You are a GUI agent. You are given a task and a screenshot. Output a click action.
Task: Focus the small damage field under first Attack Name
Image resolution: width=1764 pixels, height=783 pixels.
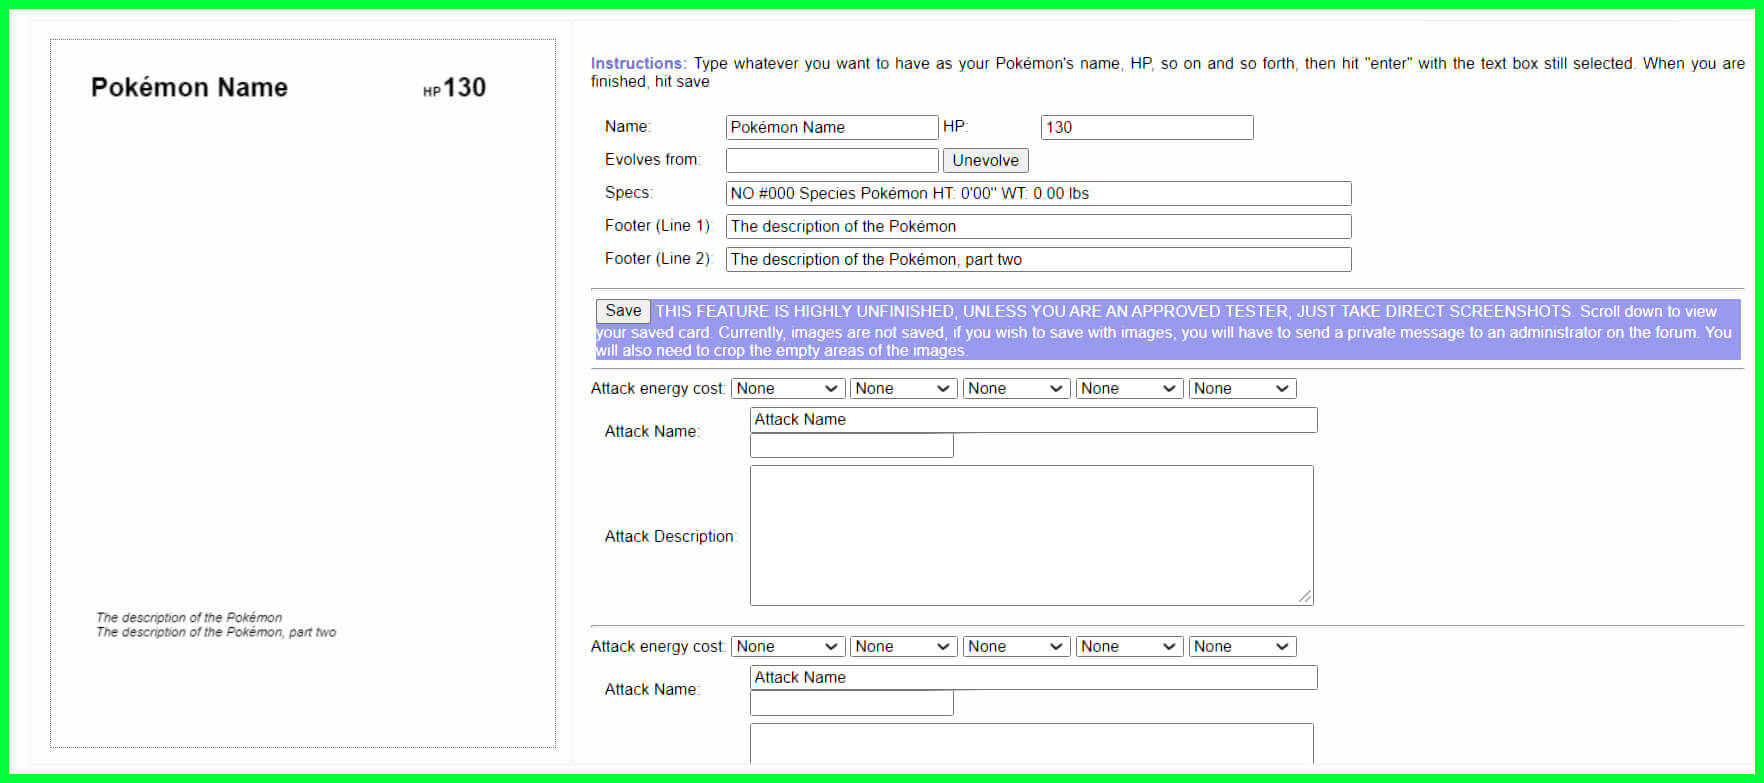click(852, 446)
